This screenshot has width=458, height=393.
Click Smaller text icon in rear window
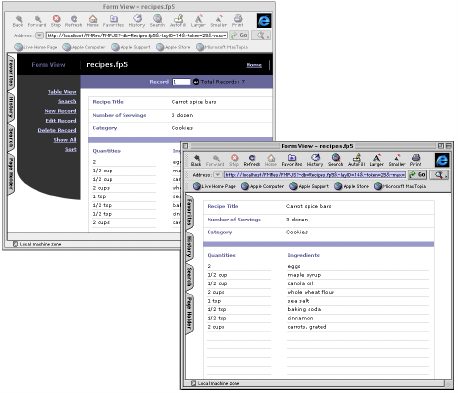219,21
